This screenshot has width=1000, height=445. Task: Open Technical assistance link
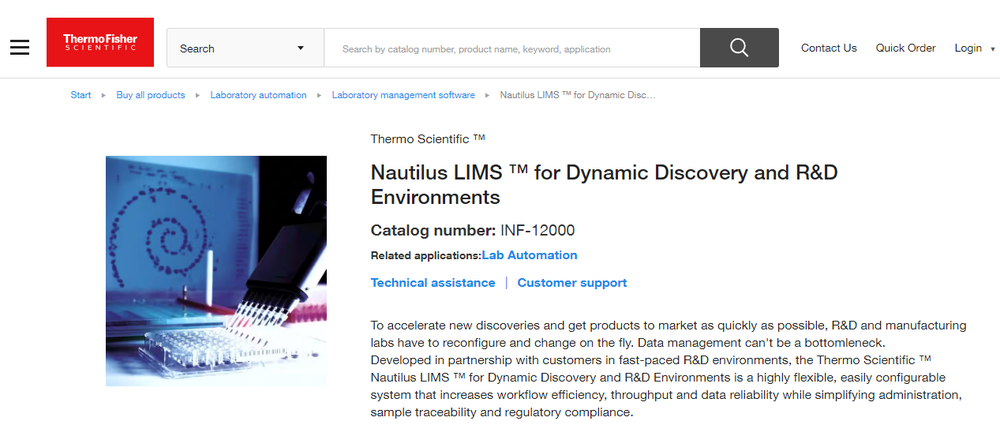pos(432,282)
